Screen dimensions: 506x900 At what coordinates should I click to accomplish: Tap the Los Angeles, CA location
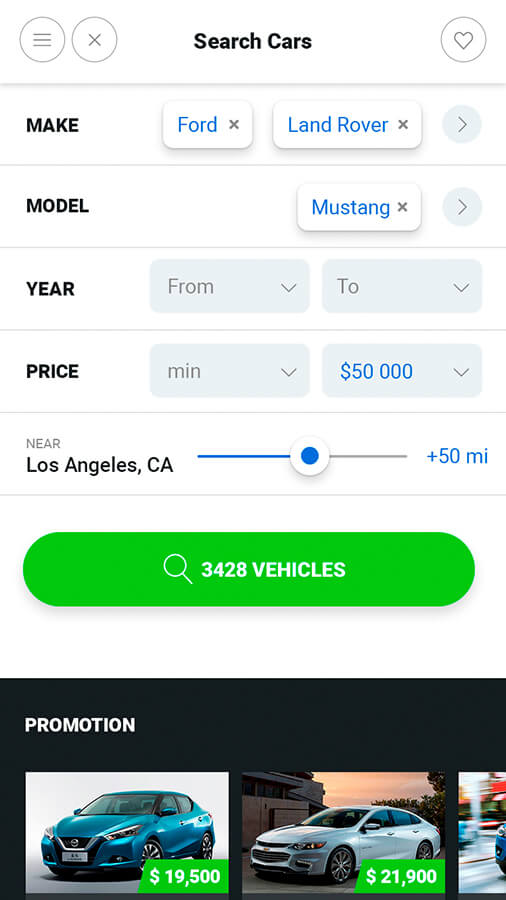pyautogui.click(x=100, y=464)
